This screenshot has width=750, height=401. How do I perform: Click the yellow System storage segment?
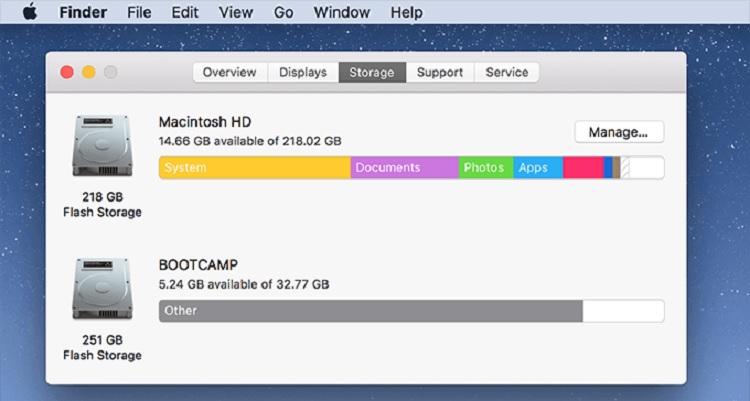pyautogui.click(x=255, y=167)
